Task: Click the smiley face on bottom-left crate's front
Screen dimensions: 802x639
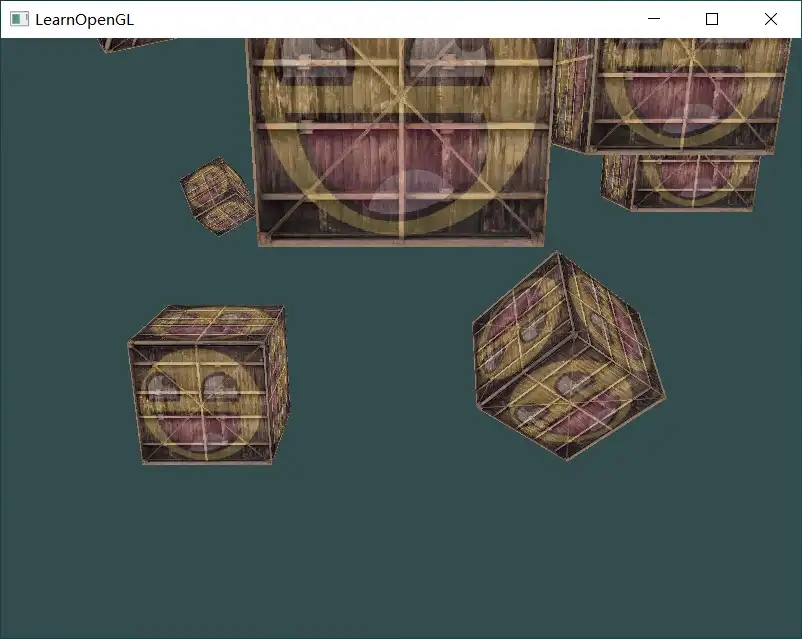Action: tap(200, 400)
